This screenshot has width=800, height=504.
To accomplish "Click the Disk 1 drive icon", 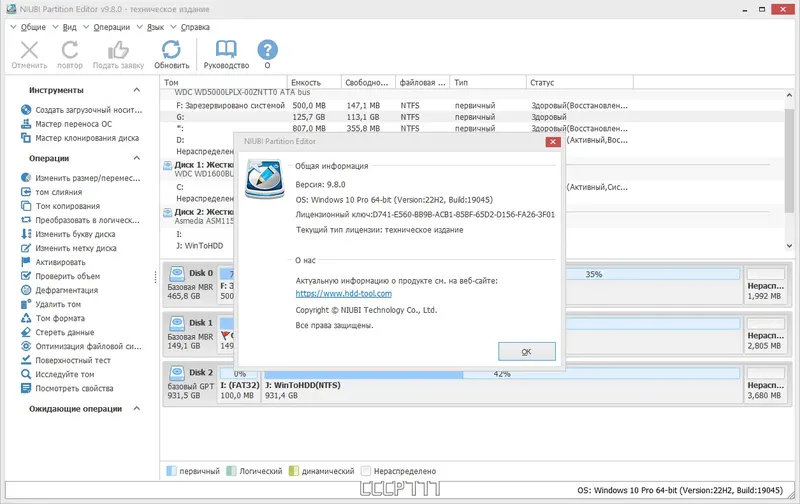I will (177, 323).
